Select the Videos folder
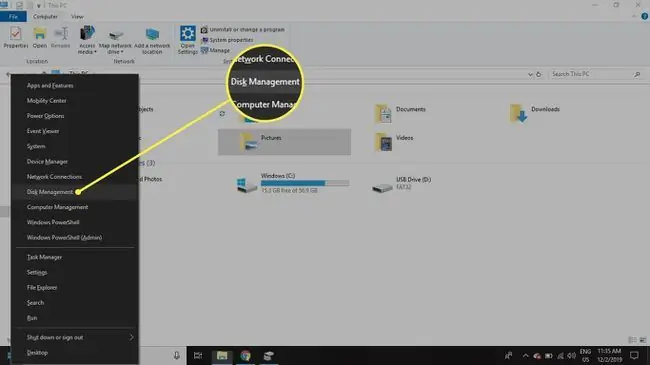The width and height of the screenshot is (650, 365). pos(394,142)
